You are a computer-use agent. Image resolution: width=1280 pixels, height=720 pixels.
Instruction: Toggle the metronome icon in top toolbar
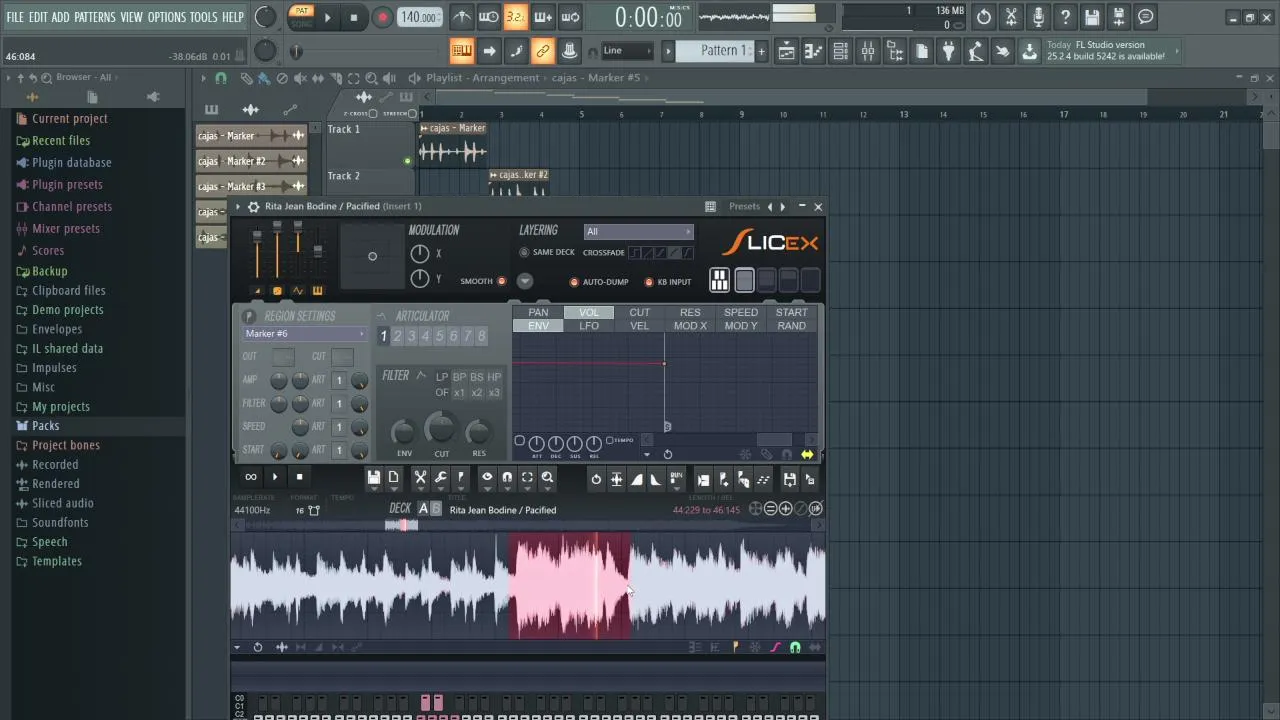pos(462,17)
